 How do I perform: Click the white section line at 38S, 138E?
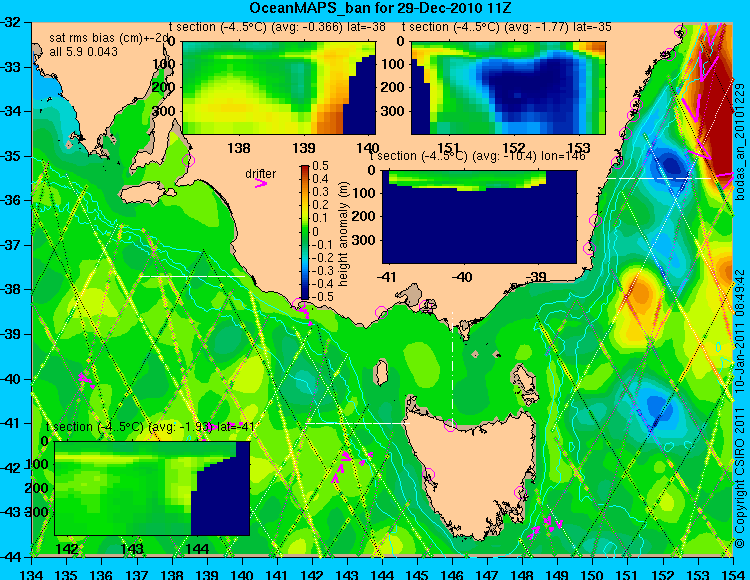pyautogui.click(x=192, y=276)
